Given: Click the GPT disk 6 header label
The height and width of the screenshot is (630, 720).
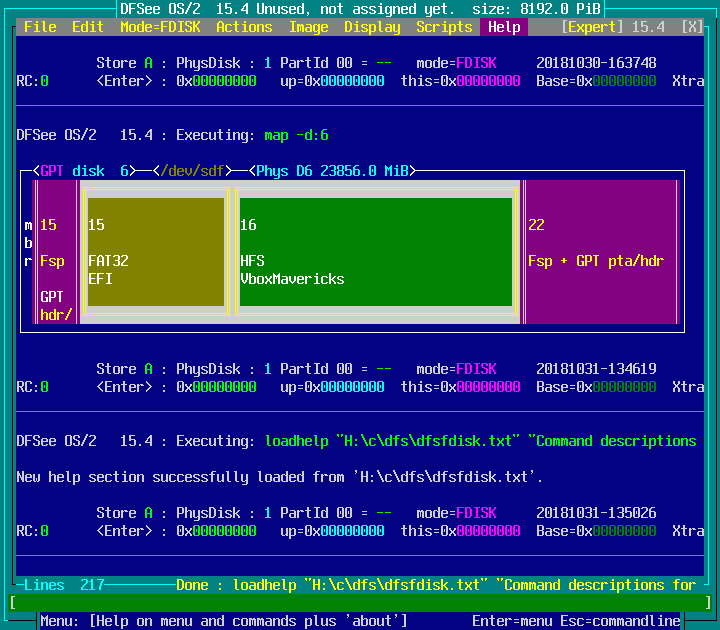Looking at the screenshot, I should click(84, 171).
